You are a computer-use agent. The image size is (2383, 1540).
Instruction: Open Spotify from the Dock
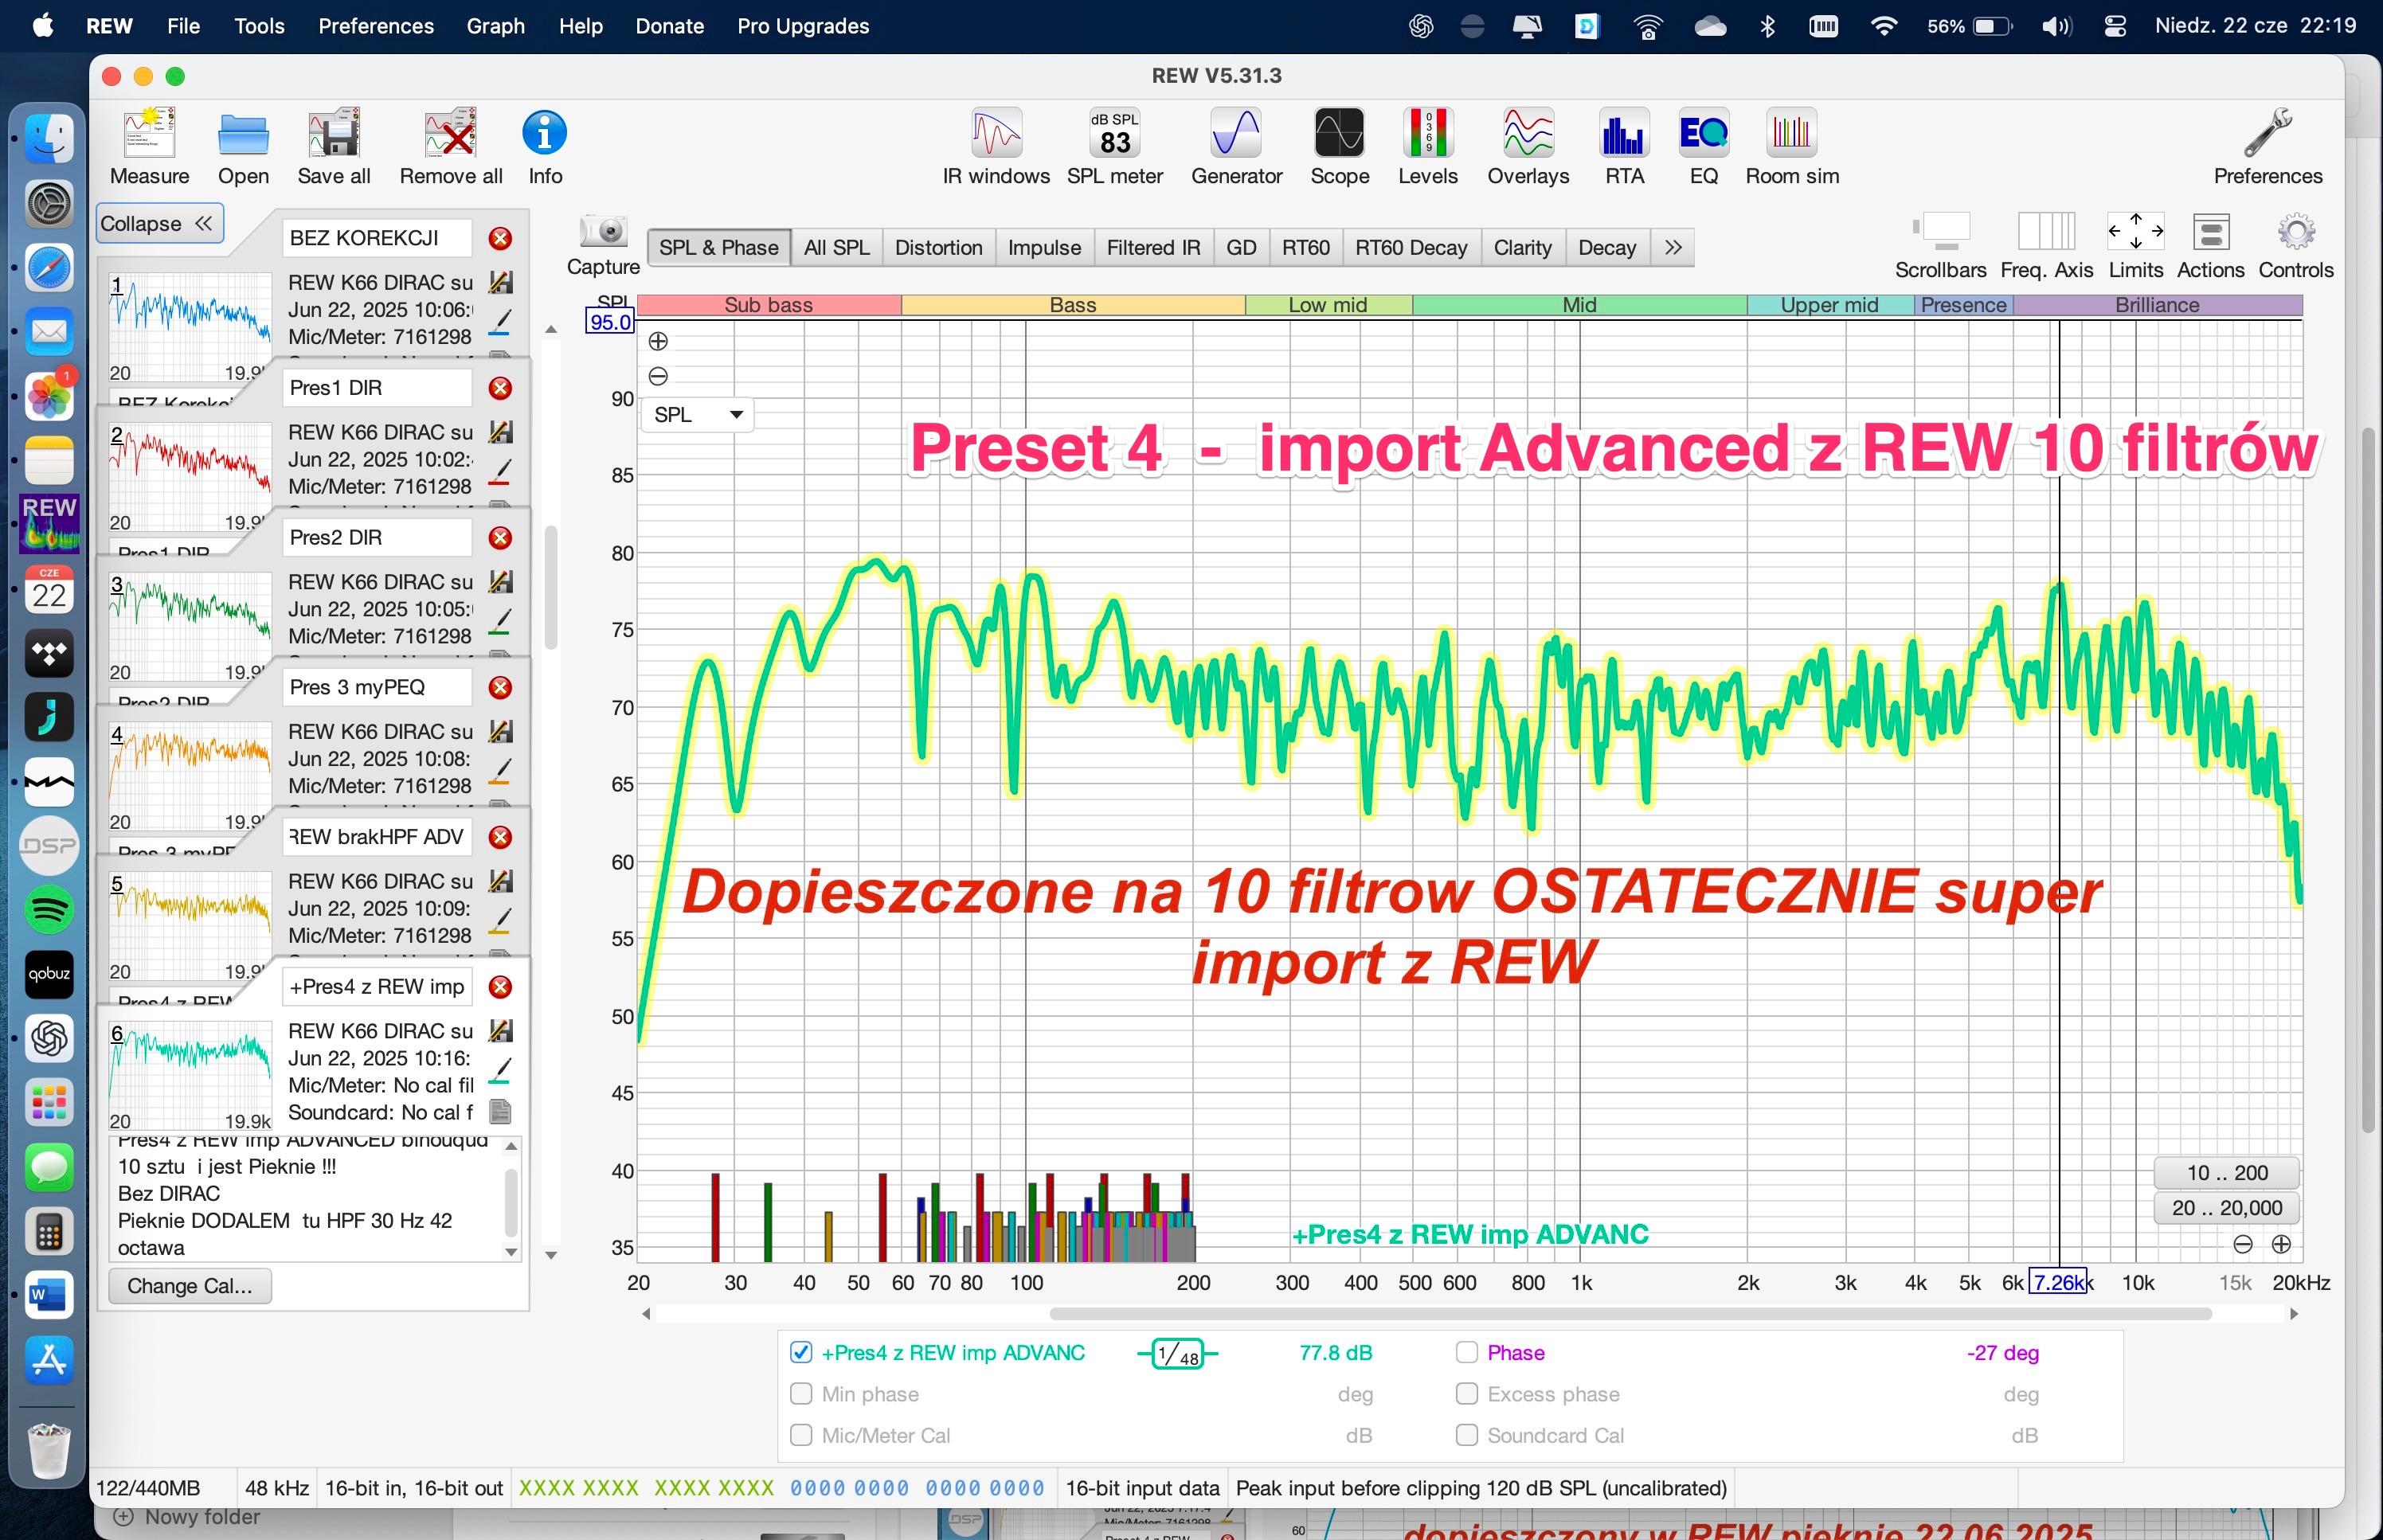(x=48, y=909)
